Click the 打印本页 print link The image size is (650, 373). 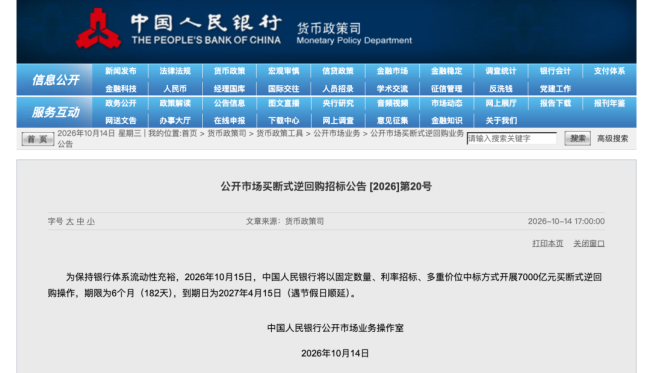[x=548, y=243]
